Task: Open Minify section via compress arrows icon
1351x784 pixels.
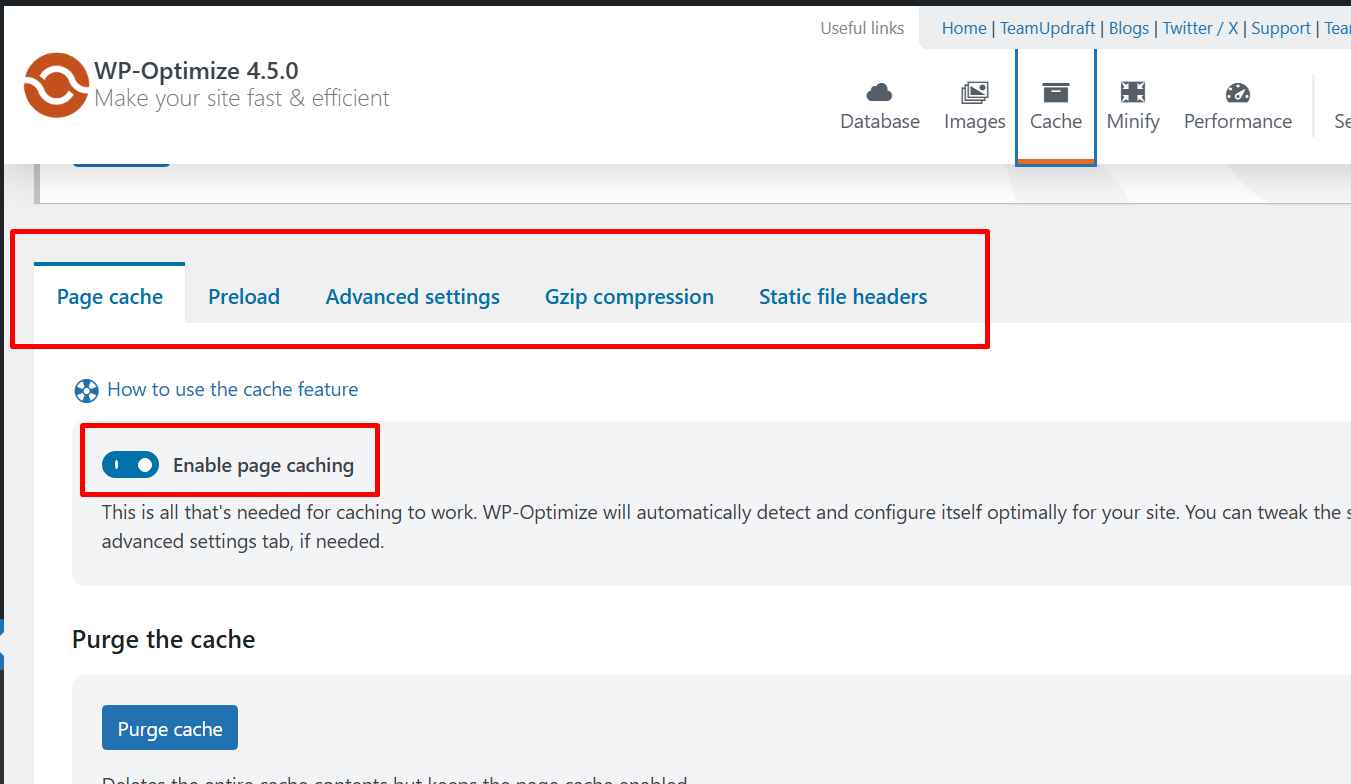Action: (1133, 93)
